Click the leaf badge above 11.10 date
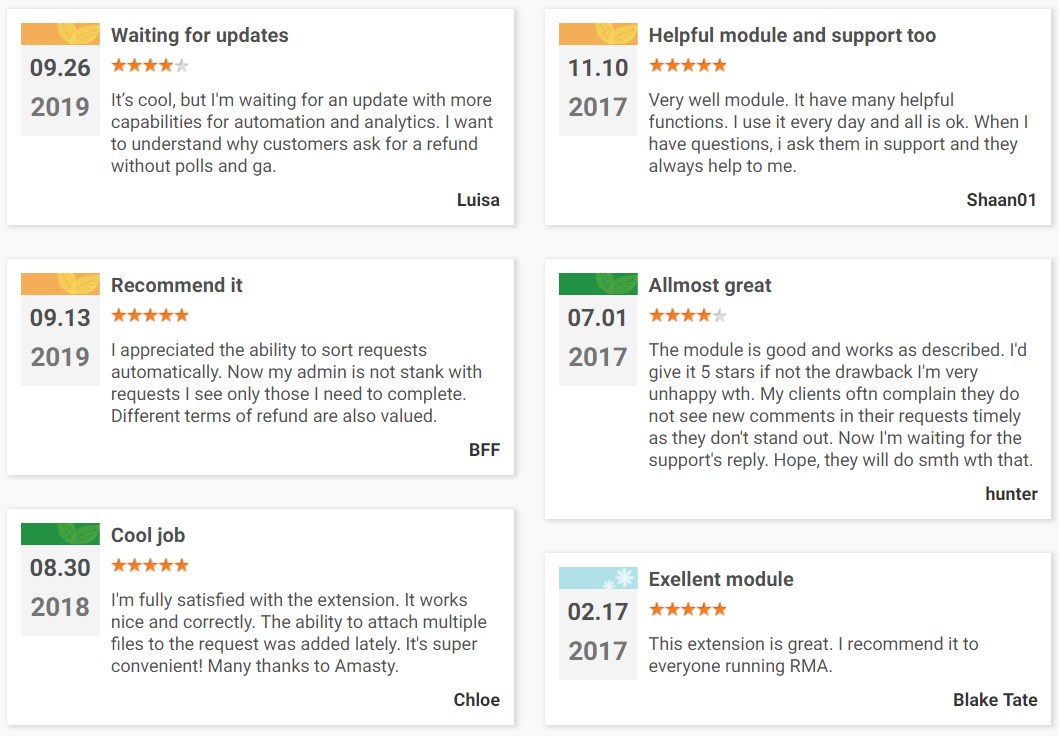Screen dimensions: 1059x736 tap(598, 34)
